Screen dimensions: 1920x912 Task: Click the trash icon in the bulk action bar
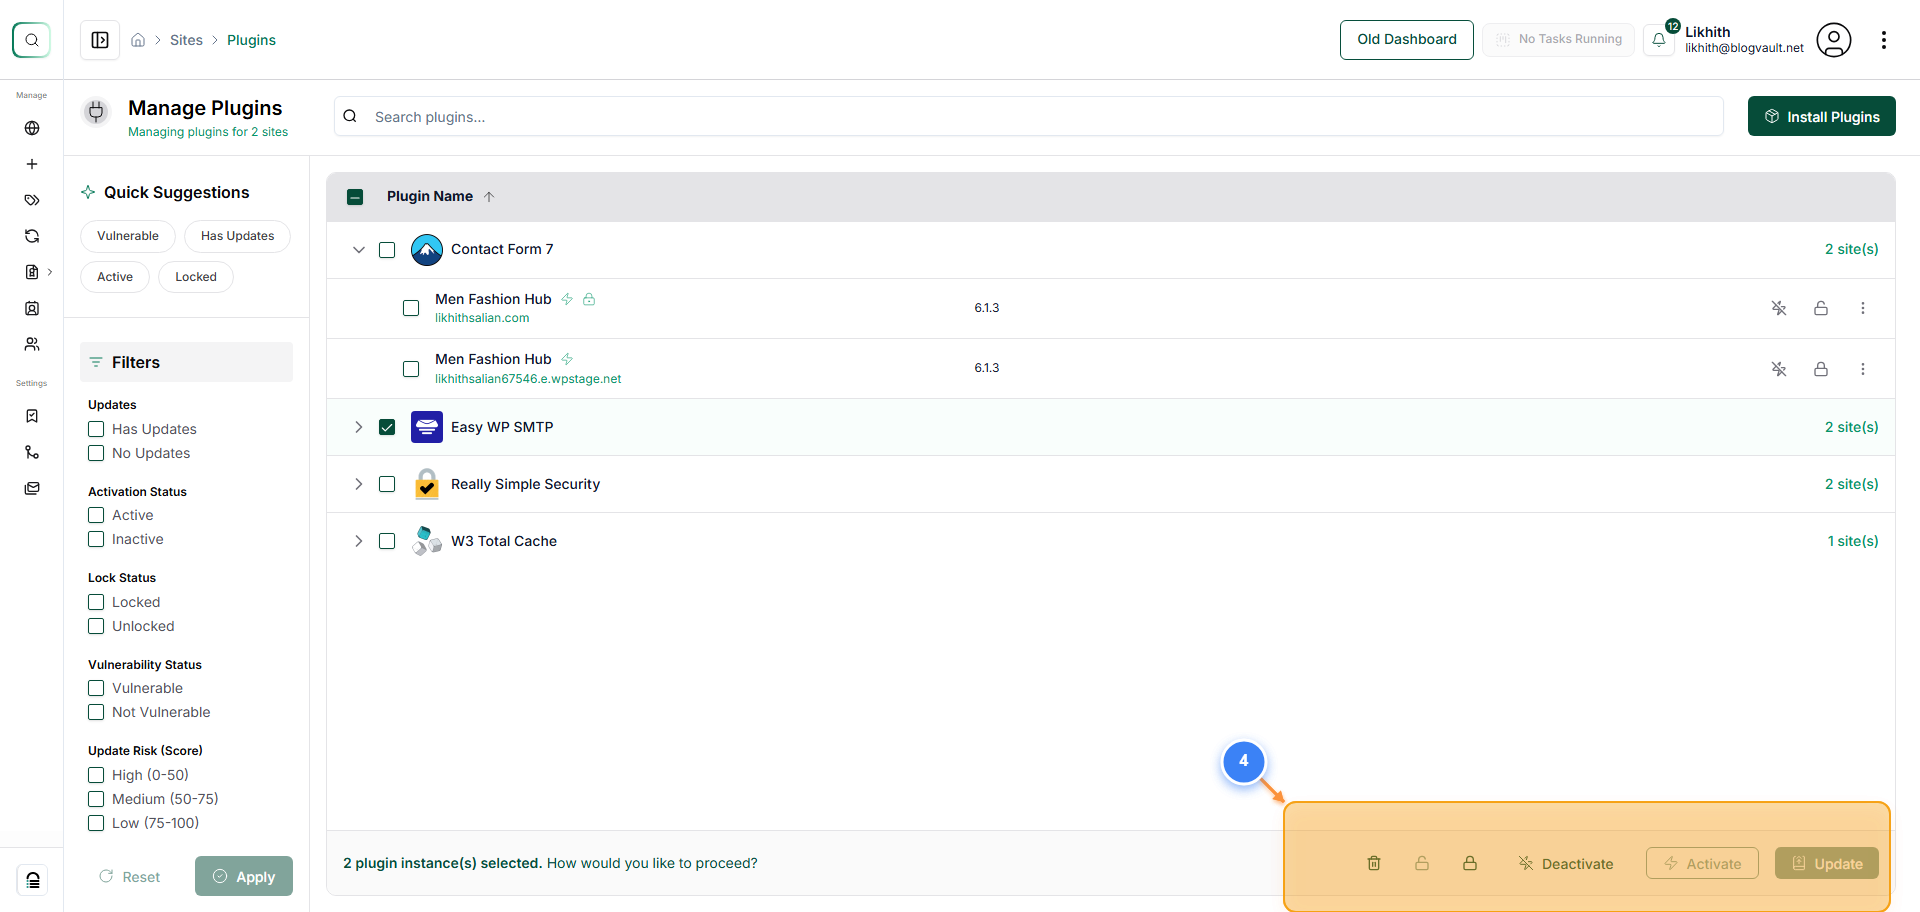click(1374, 863)
